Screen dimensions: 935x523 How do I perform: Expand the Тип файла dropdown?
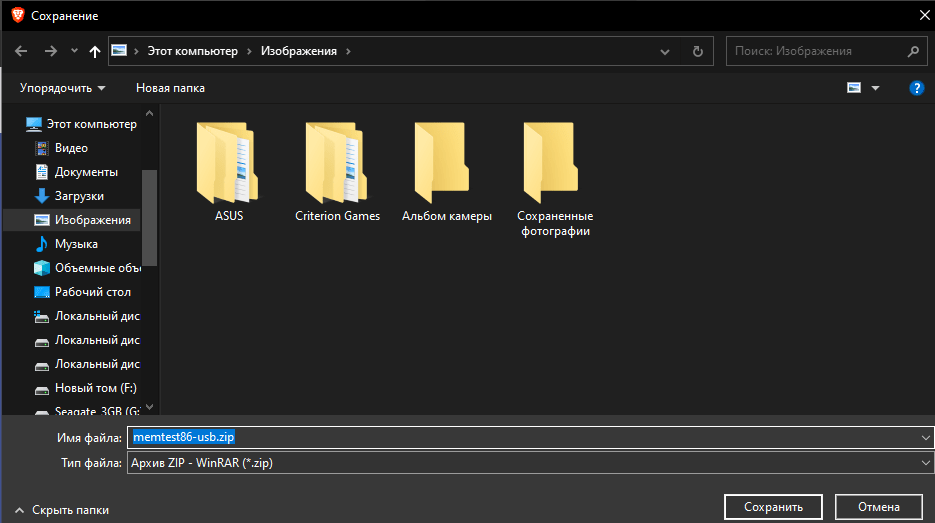(924, 463)
